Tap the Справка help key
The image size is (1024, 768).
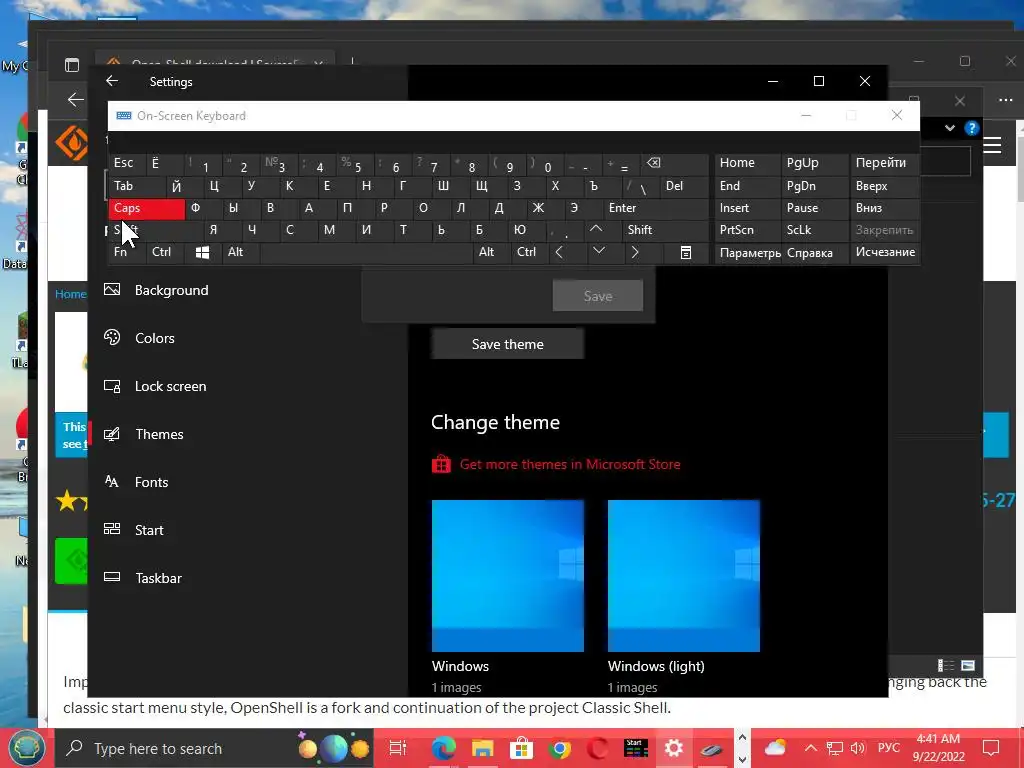[x=815, y=252]
